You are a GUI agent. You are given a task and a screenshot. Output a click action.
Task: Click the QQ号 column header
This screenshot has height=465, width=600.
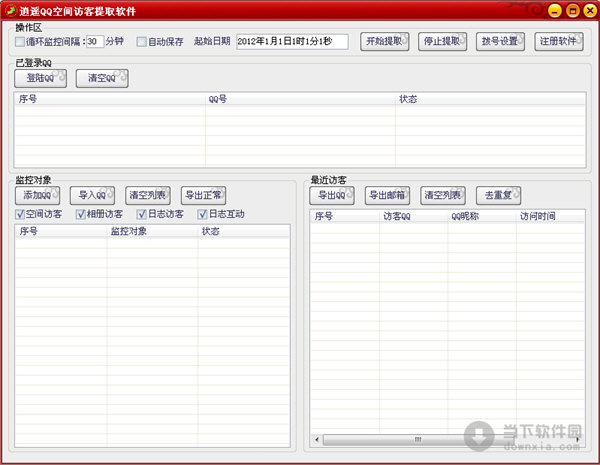[x=300, y=99]
